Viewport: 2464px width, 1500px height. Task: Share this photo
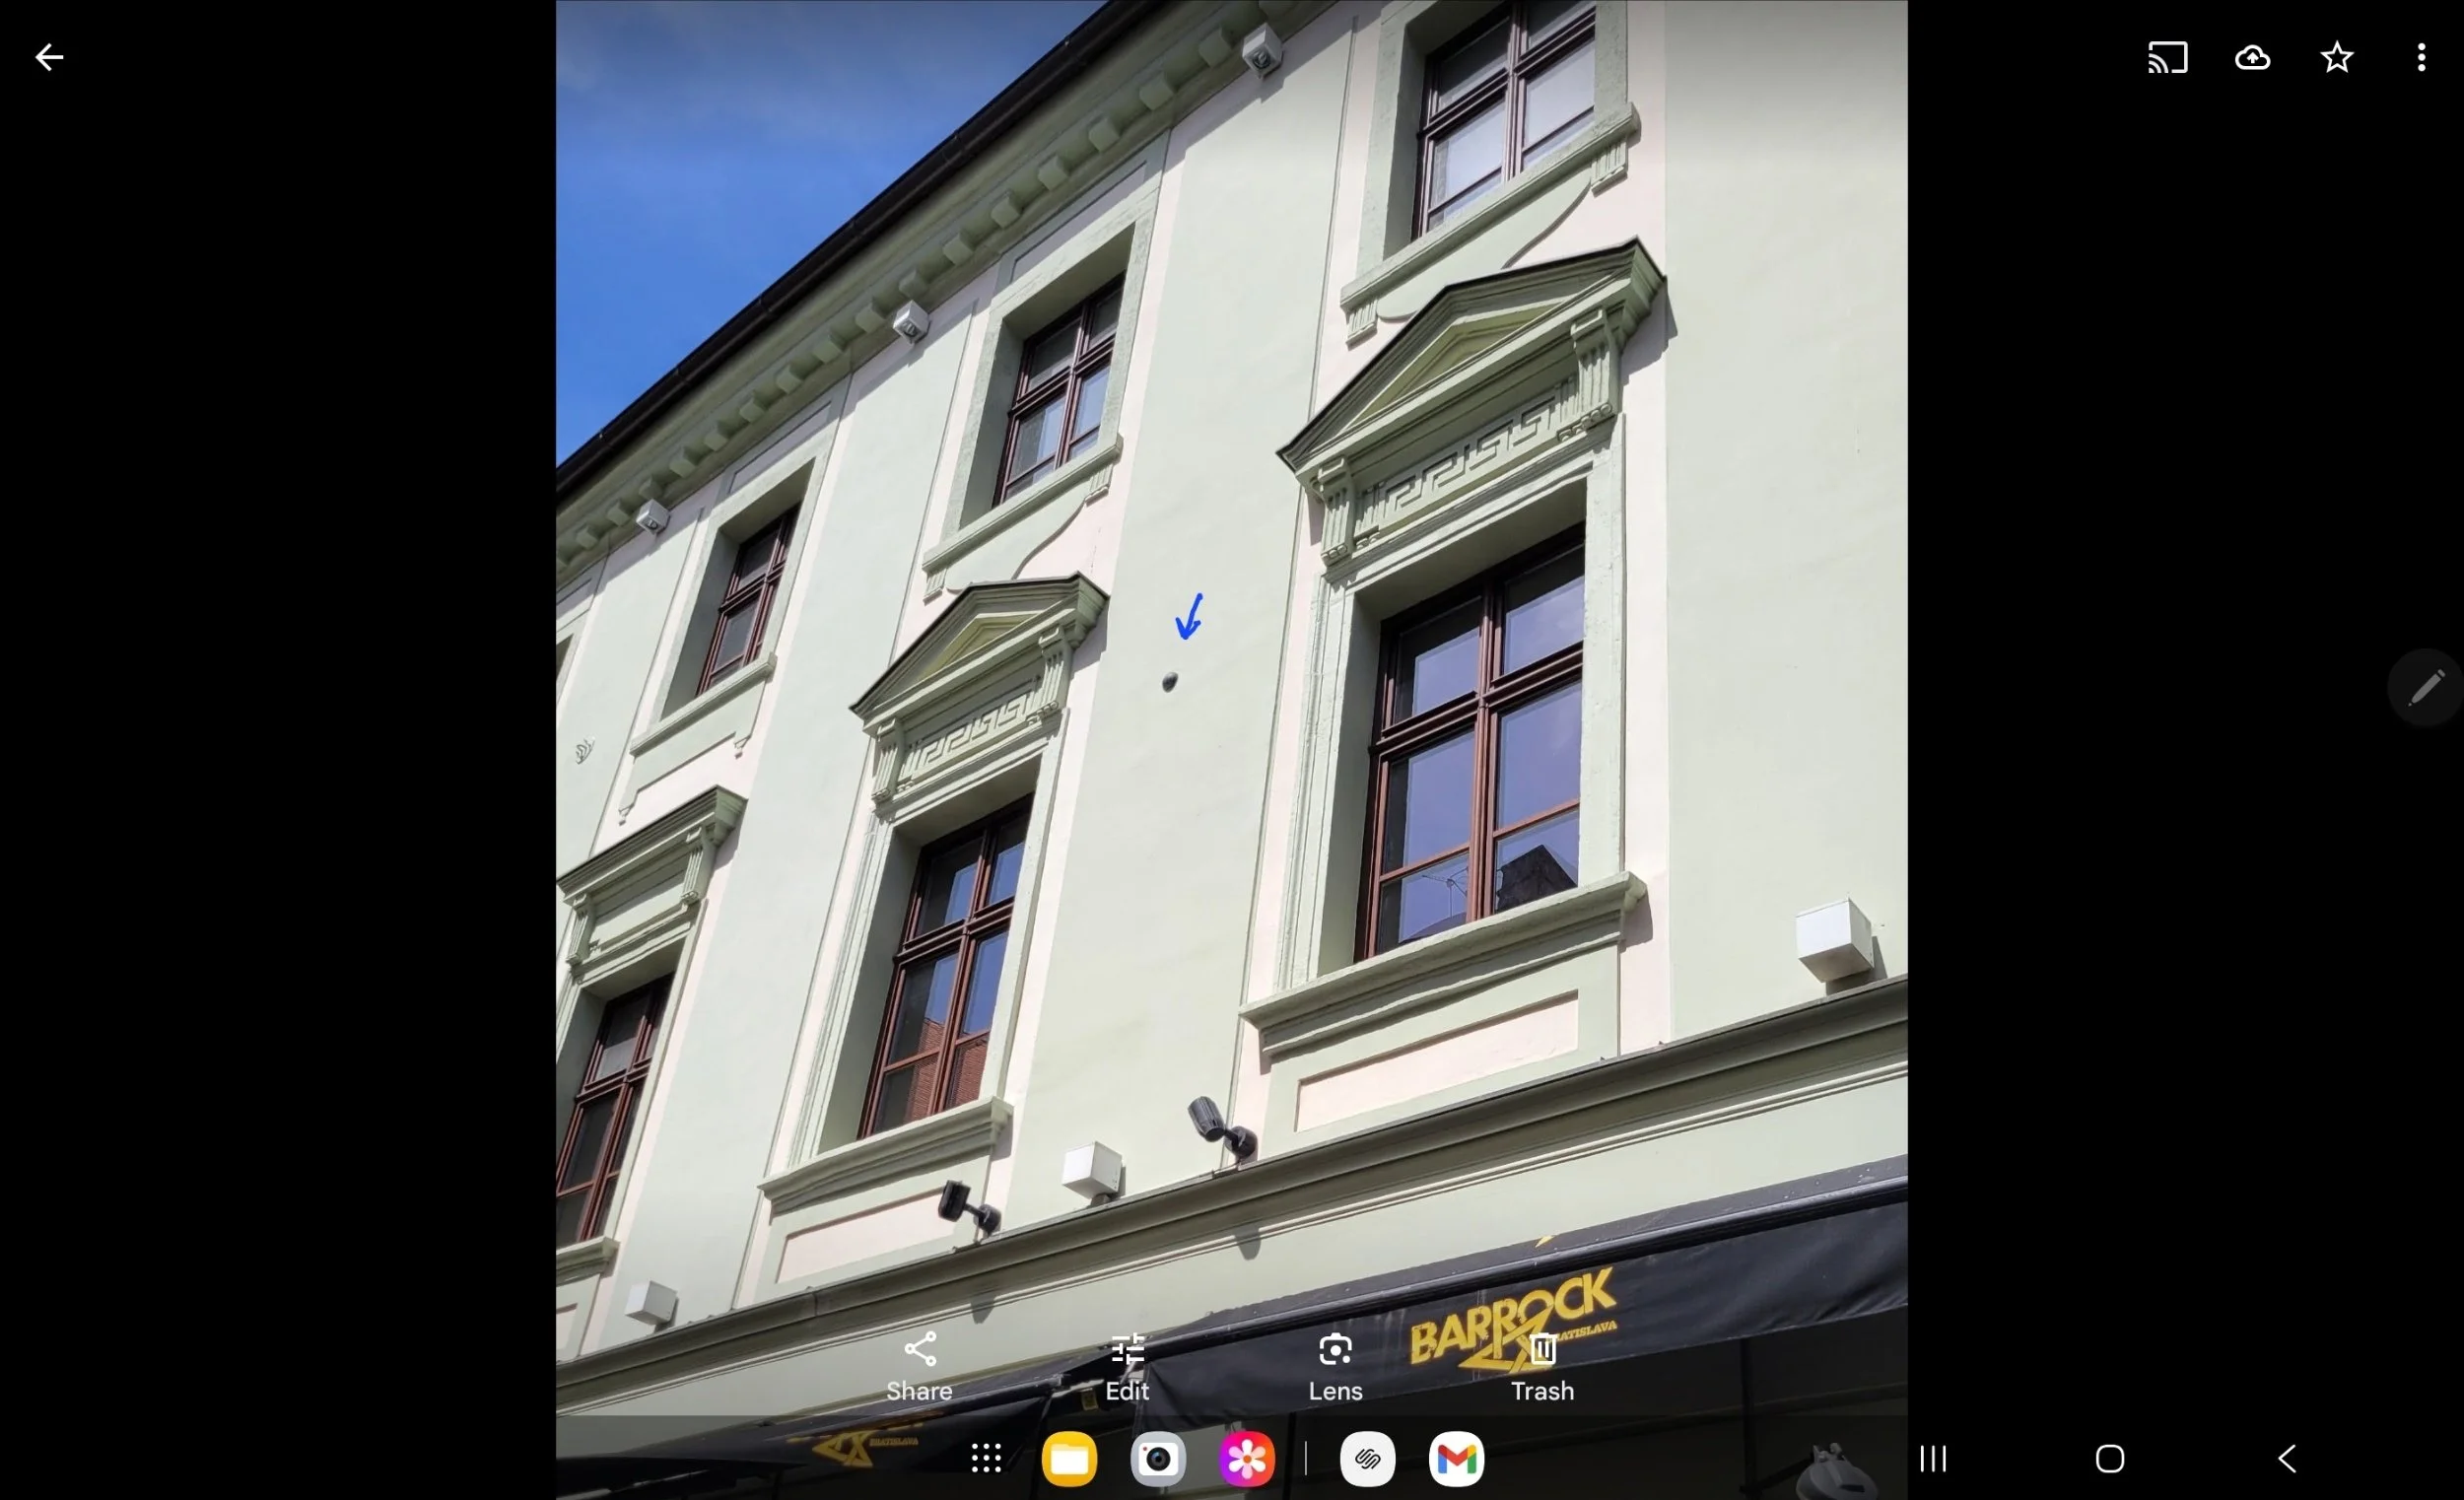(x=919, y=1366)
